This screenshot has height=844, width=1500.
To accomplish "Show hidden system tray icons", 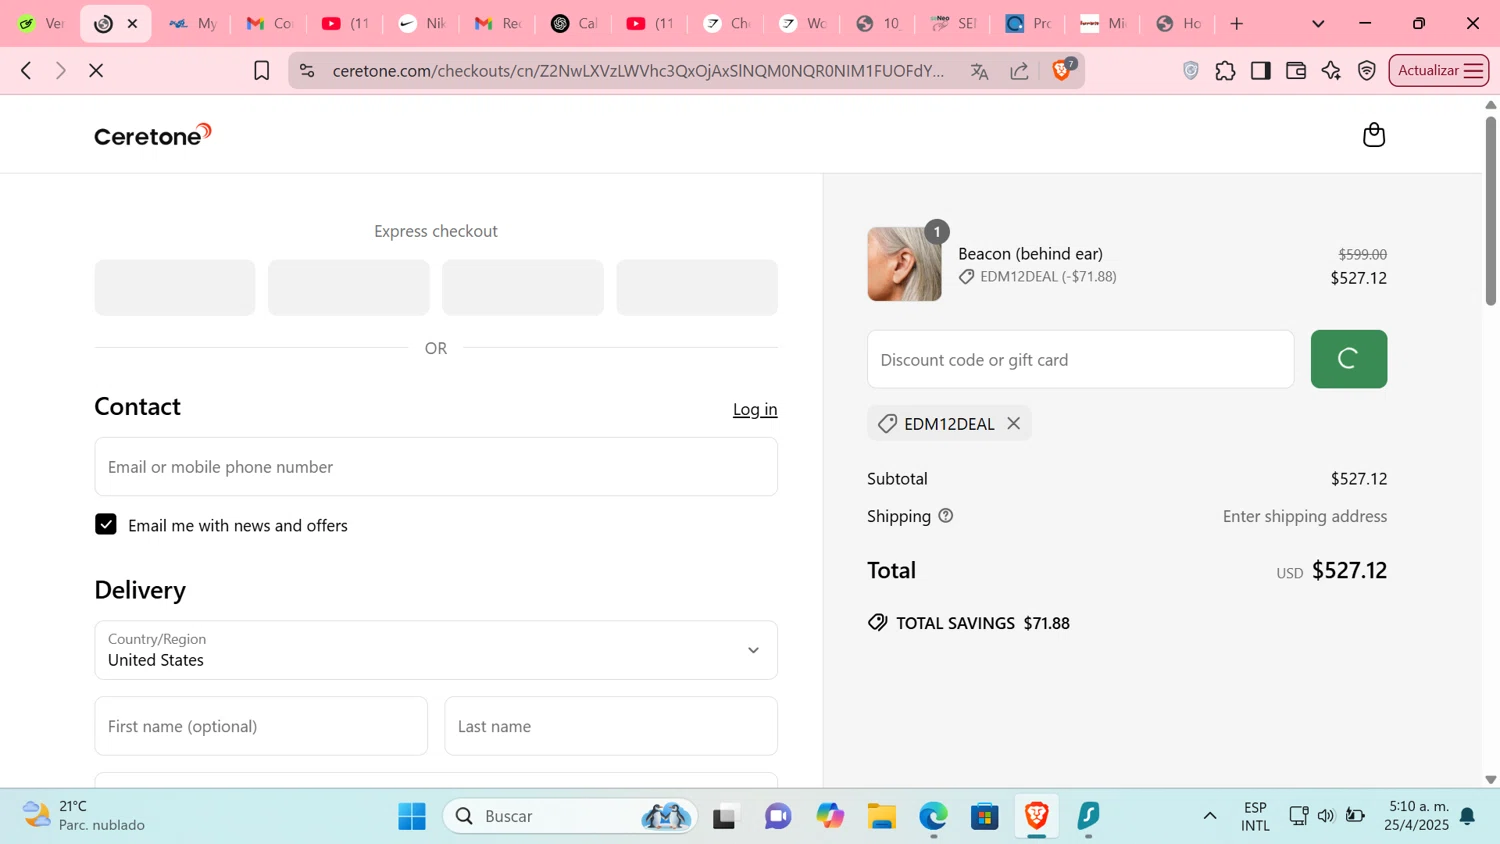I will [1210, 816].
